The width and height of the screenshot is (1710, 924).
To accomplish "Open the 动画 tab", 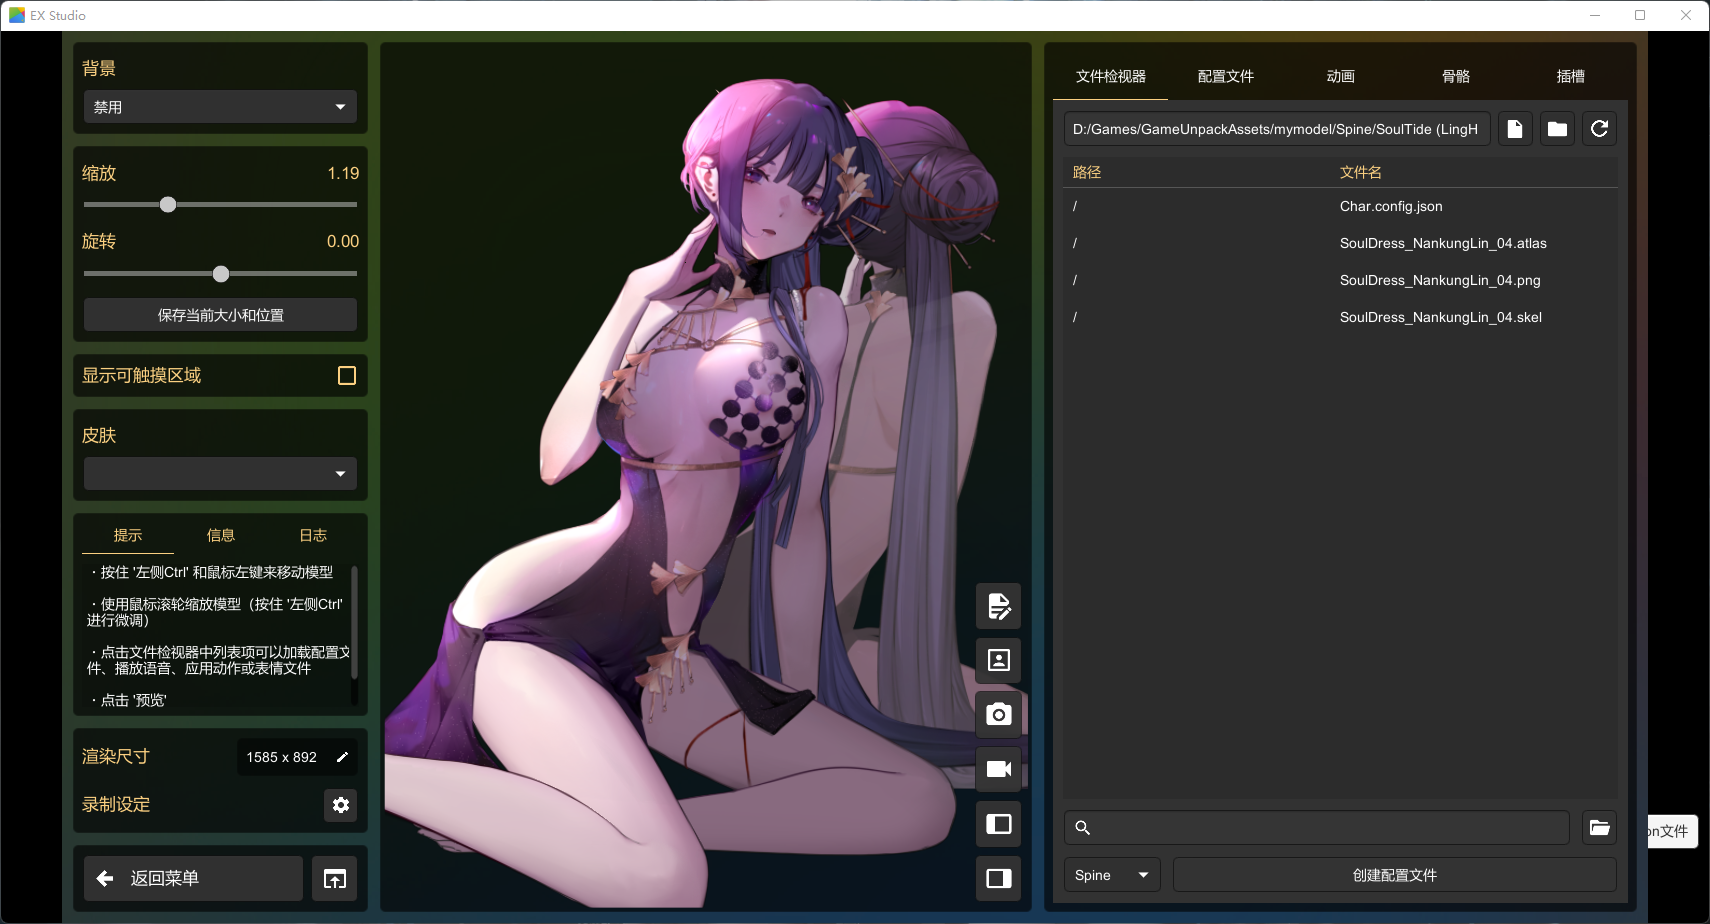I will (1340, 77).
